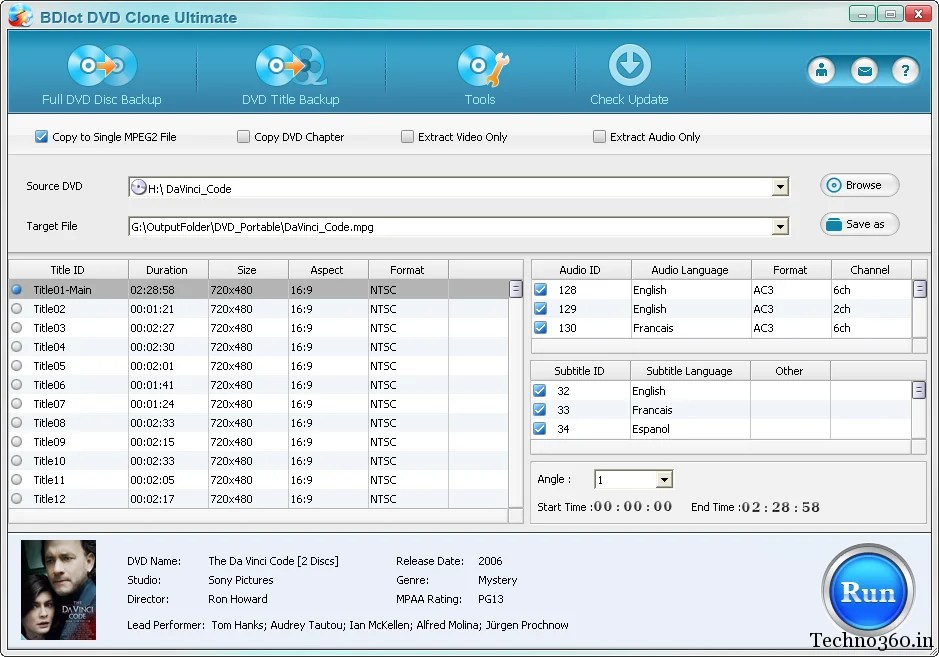Click duration 00:01:41 of Title06
Image resolution: width=939 pixels, height=657 pixels.
click(x=152, y=384)
